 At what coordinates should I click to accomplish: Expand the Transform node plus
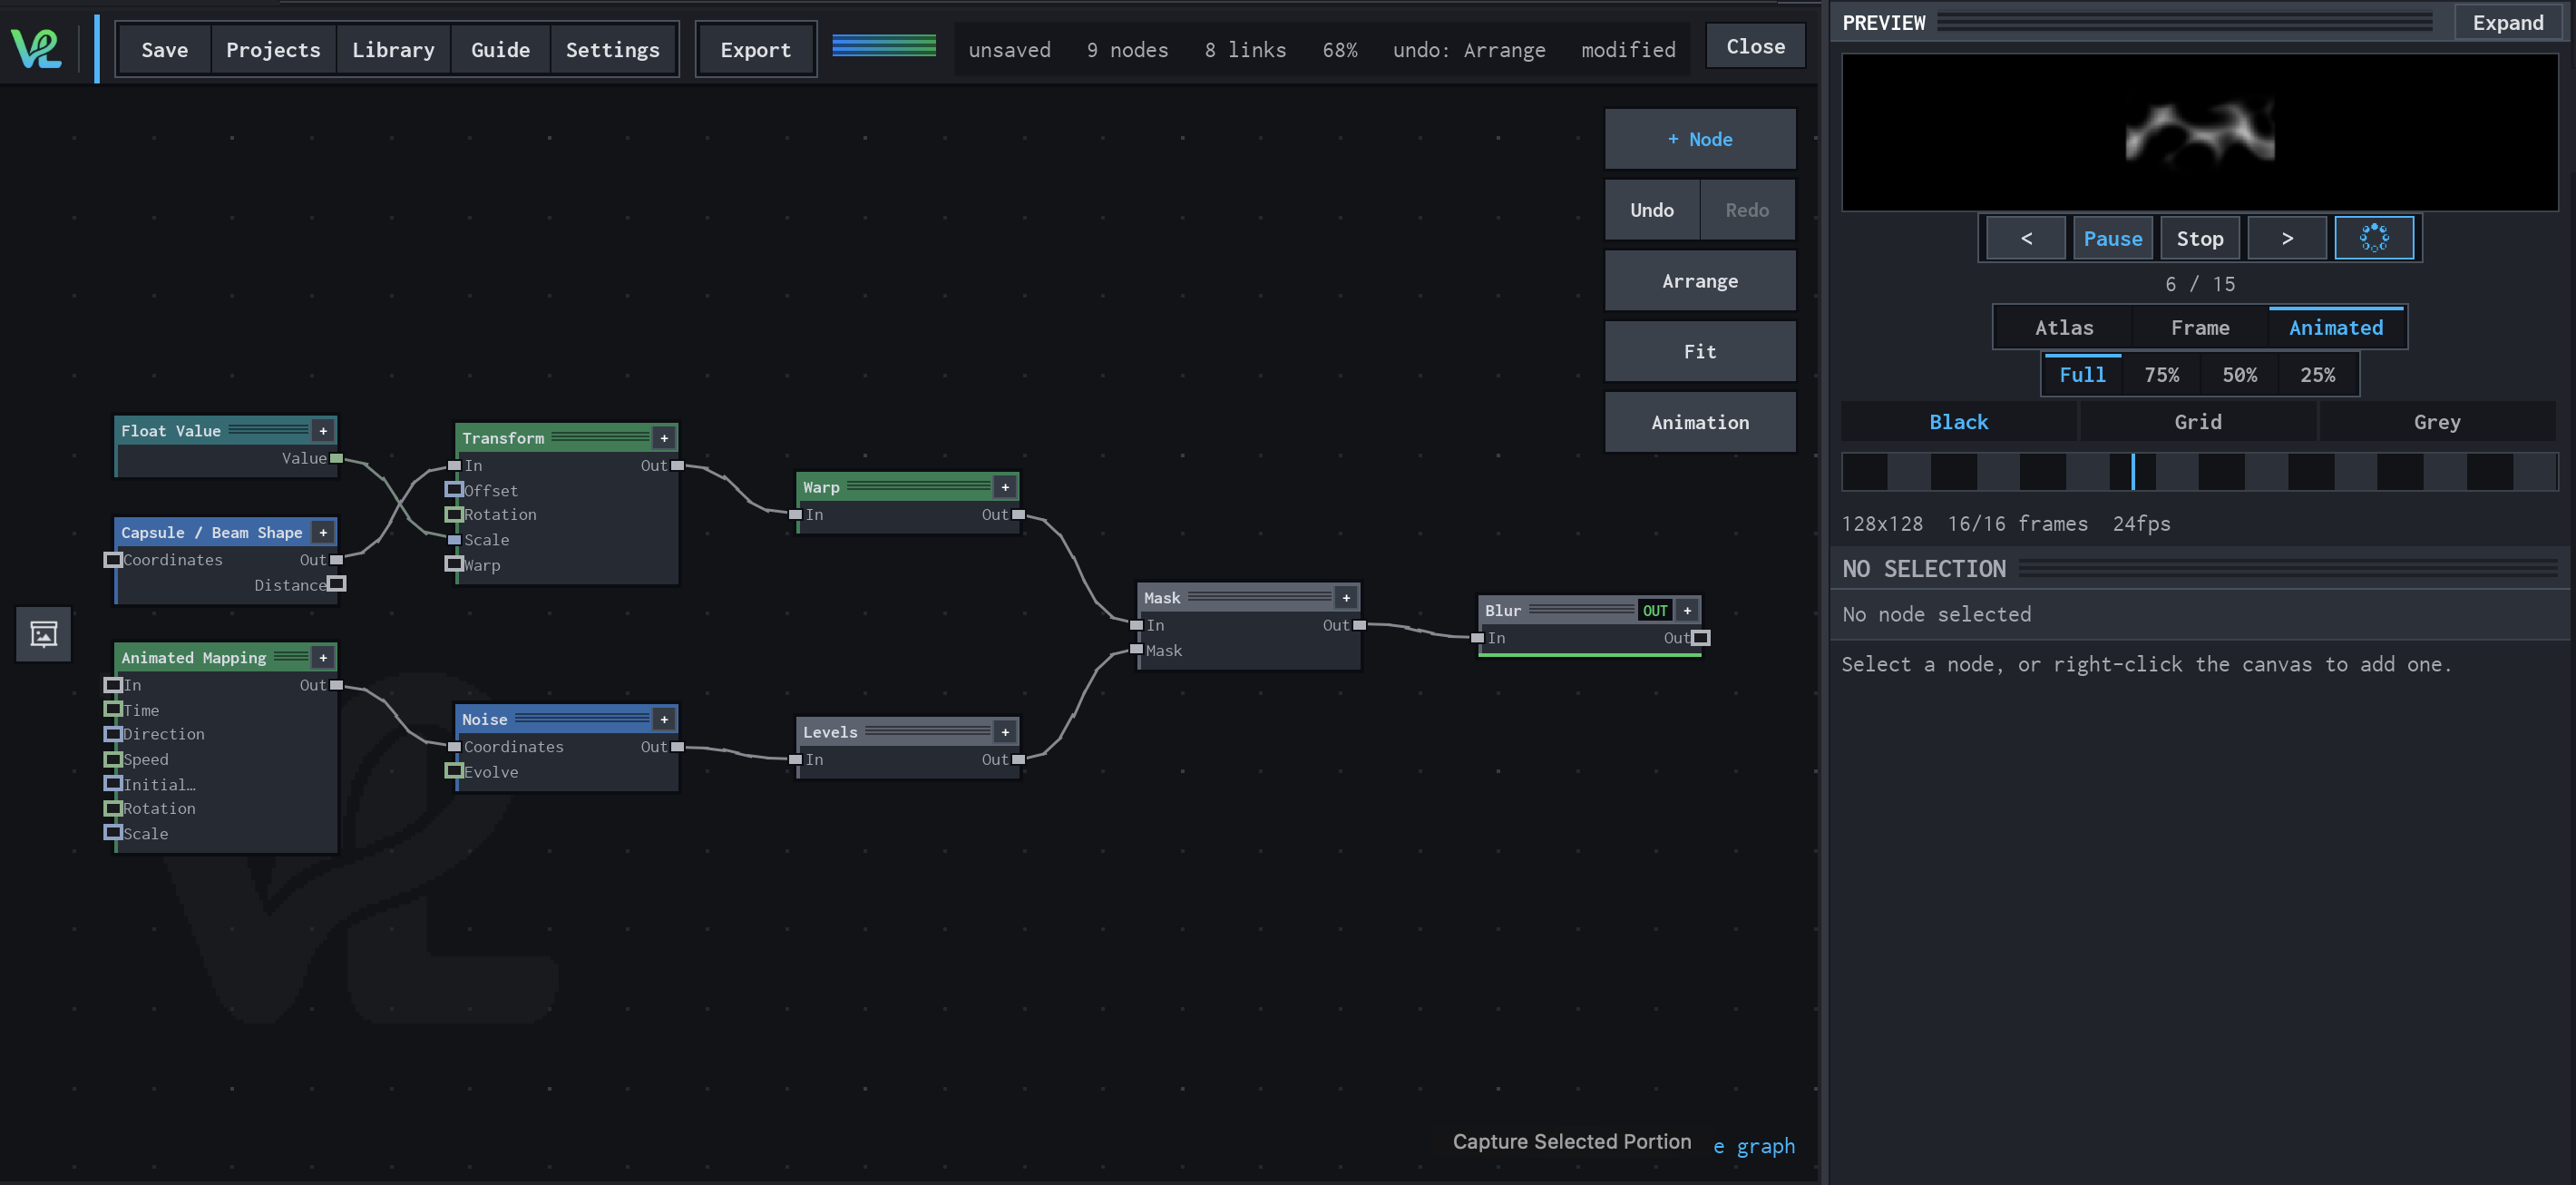click(664, 438)
